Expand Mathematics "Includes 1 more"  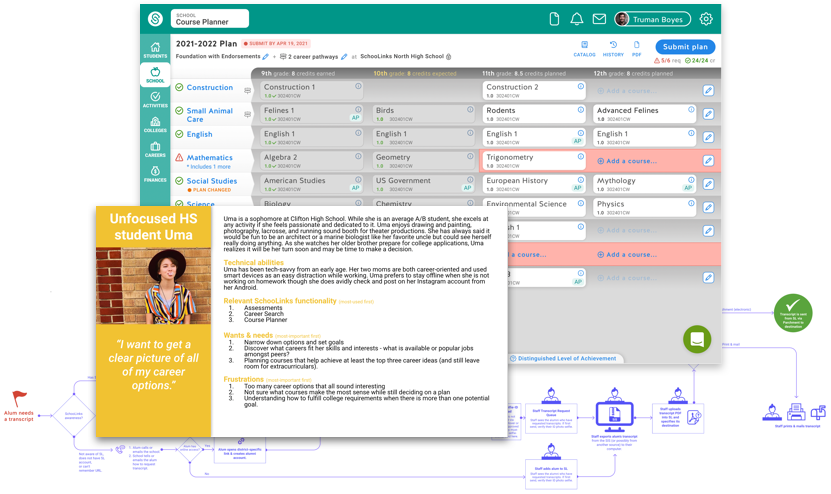click(210, 166)
